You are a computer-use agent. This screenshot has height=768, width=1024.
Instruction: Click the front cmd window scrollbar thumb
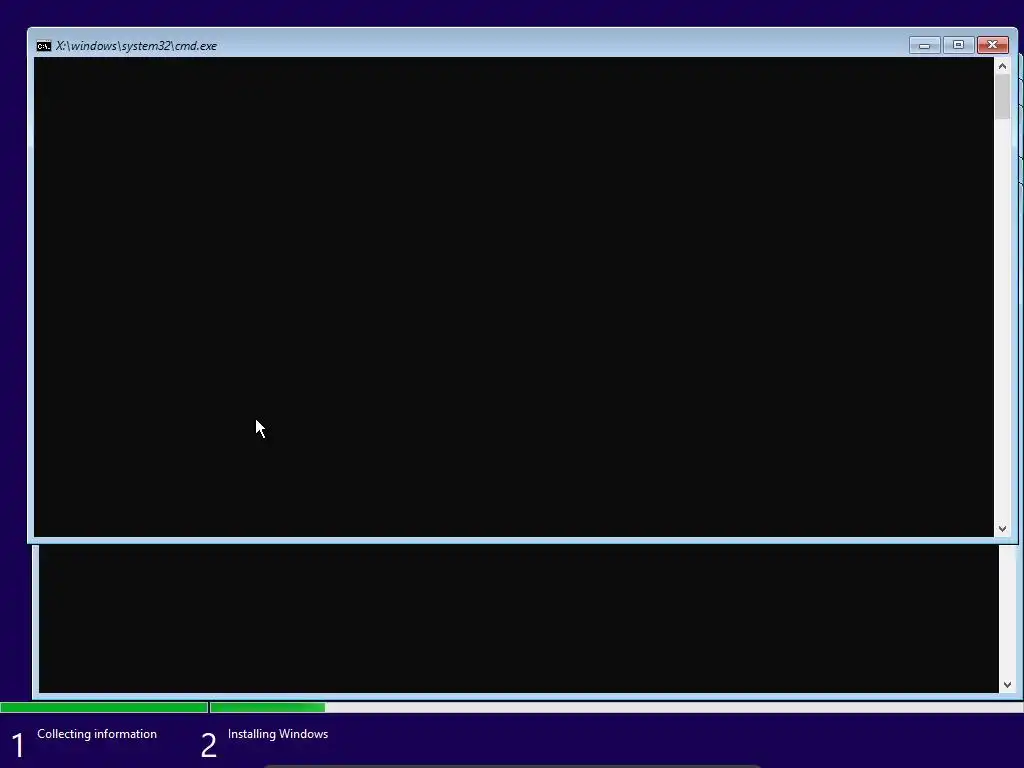(x=1002, y=97)
